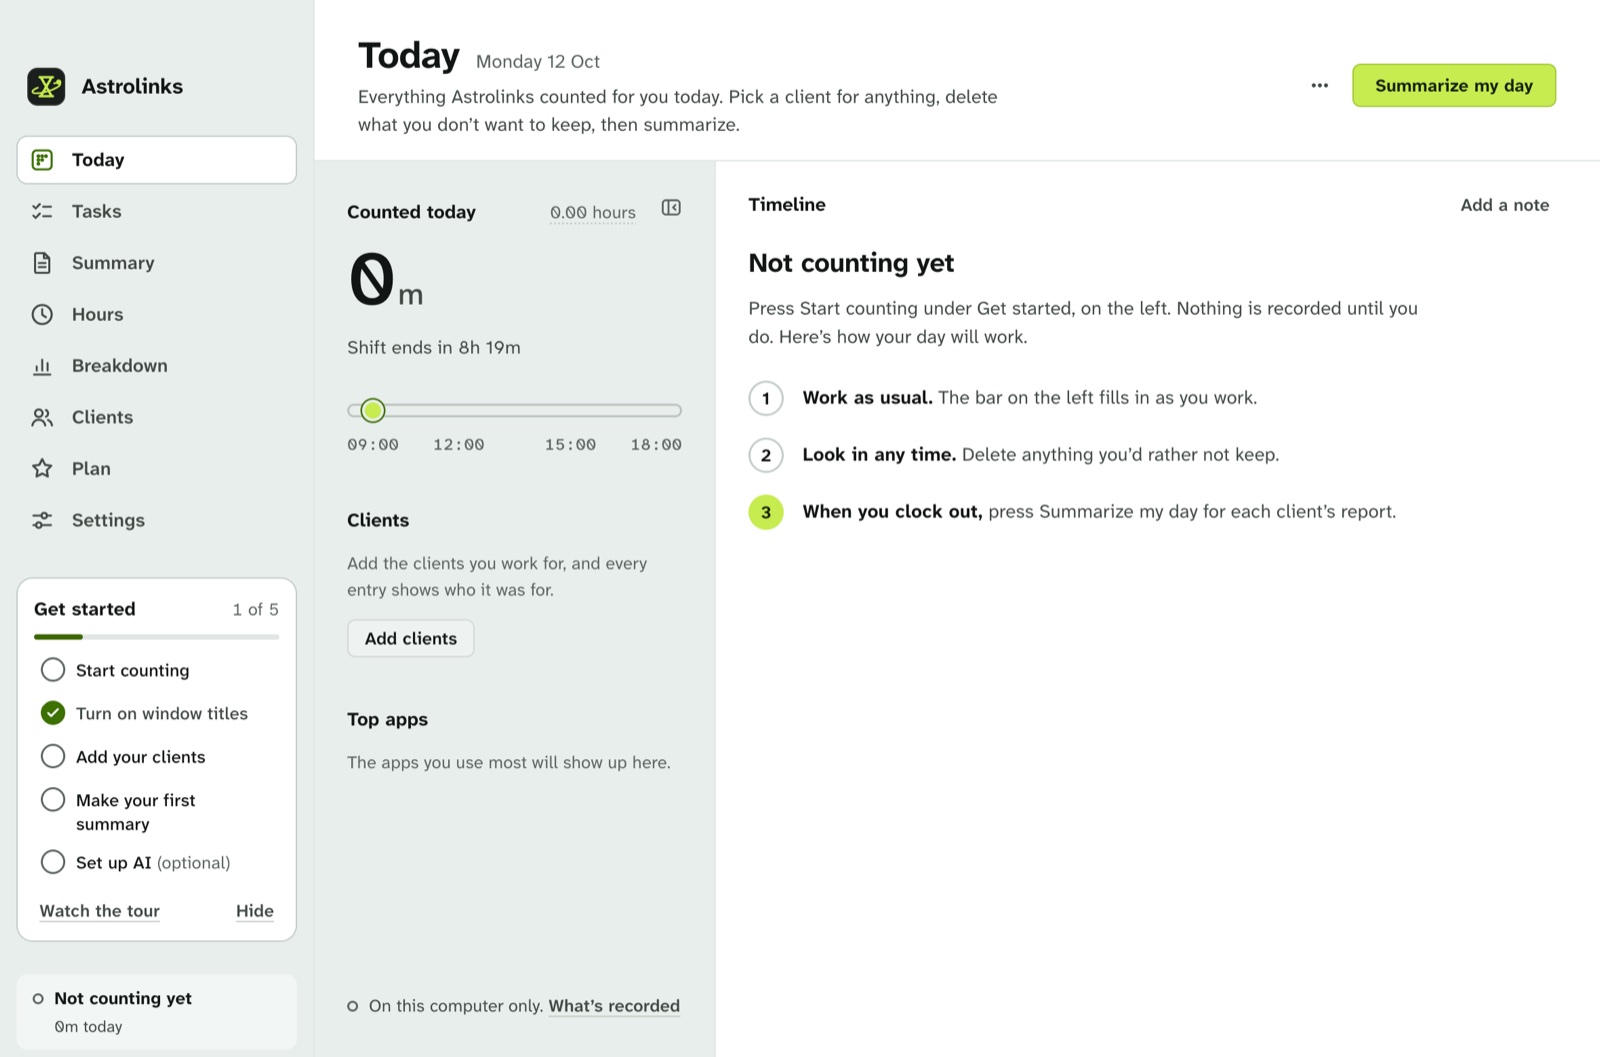Click the Astrolinks logo icon
1600x1057 pixels.
(46, 86)
